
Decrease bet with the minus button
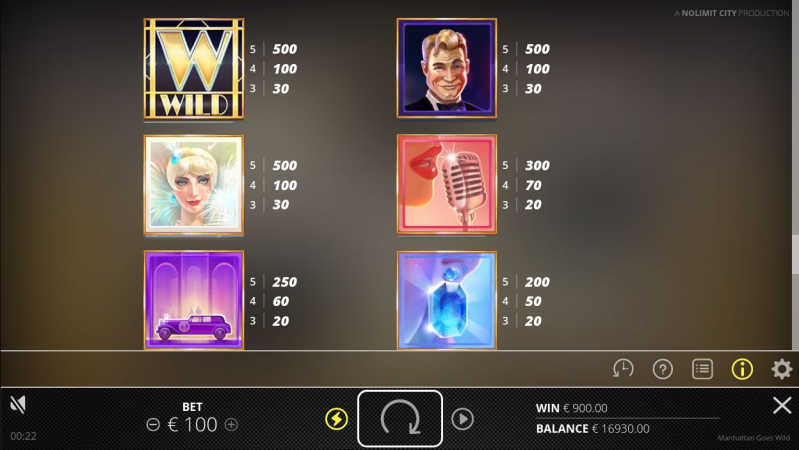click(153, 425)
